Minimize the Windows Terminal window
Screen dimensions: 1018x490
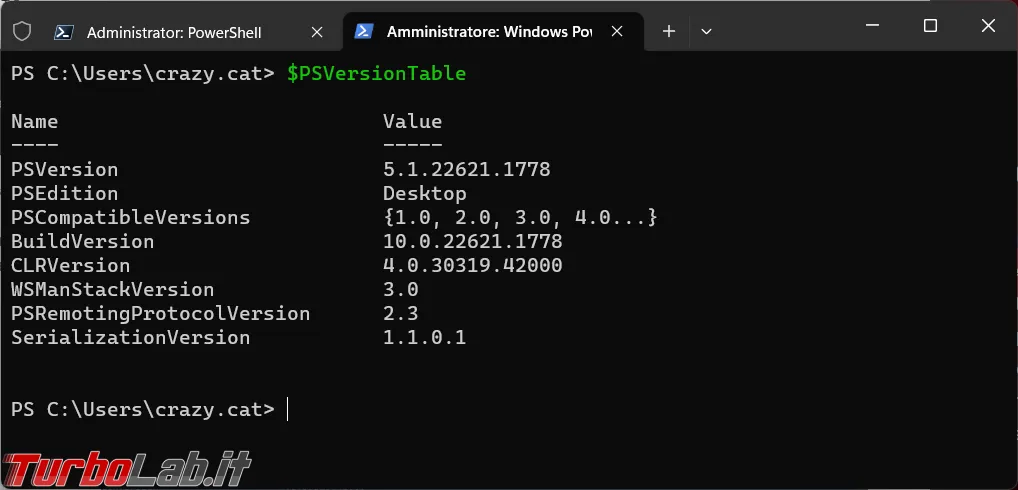click(x=873, y=26)
